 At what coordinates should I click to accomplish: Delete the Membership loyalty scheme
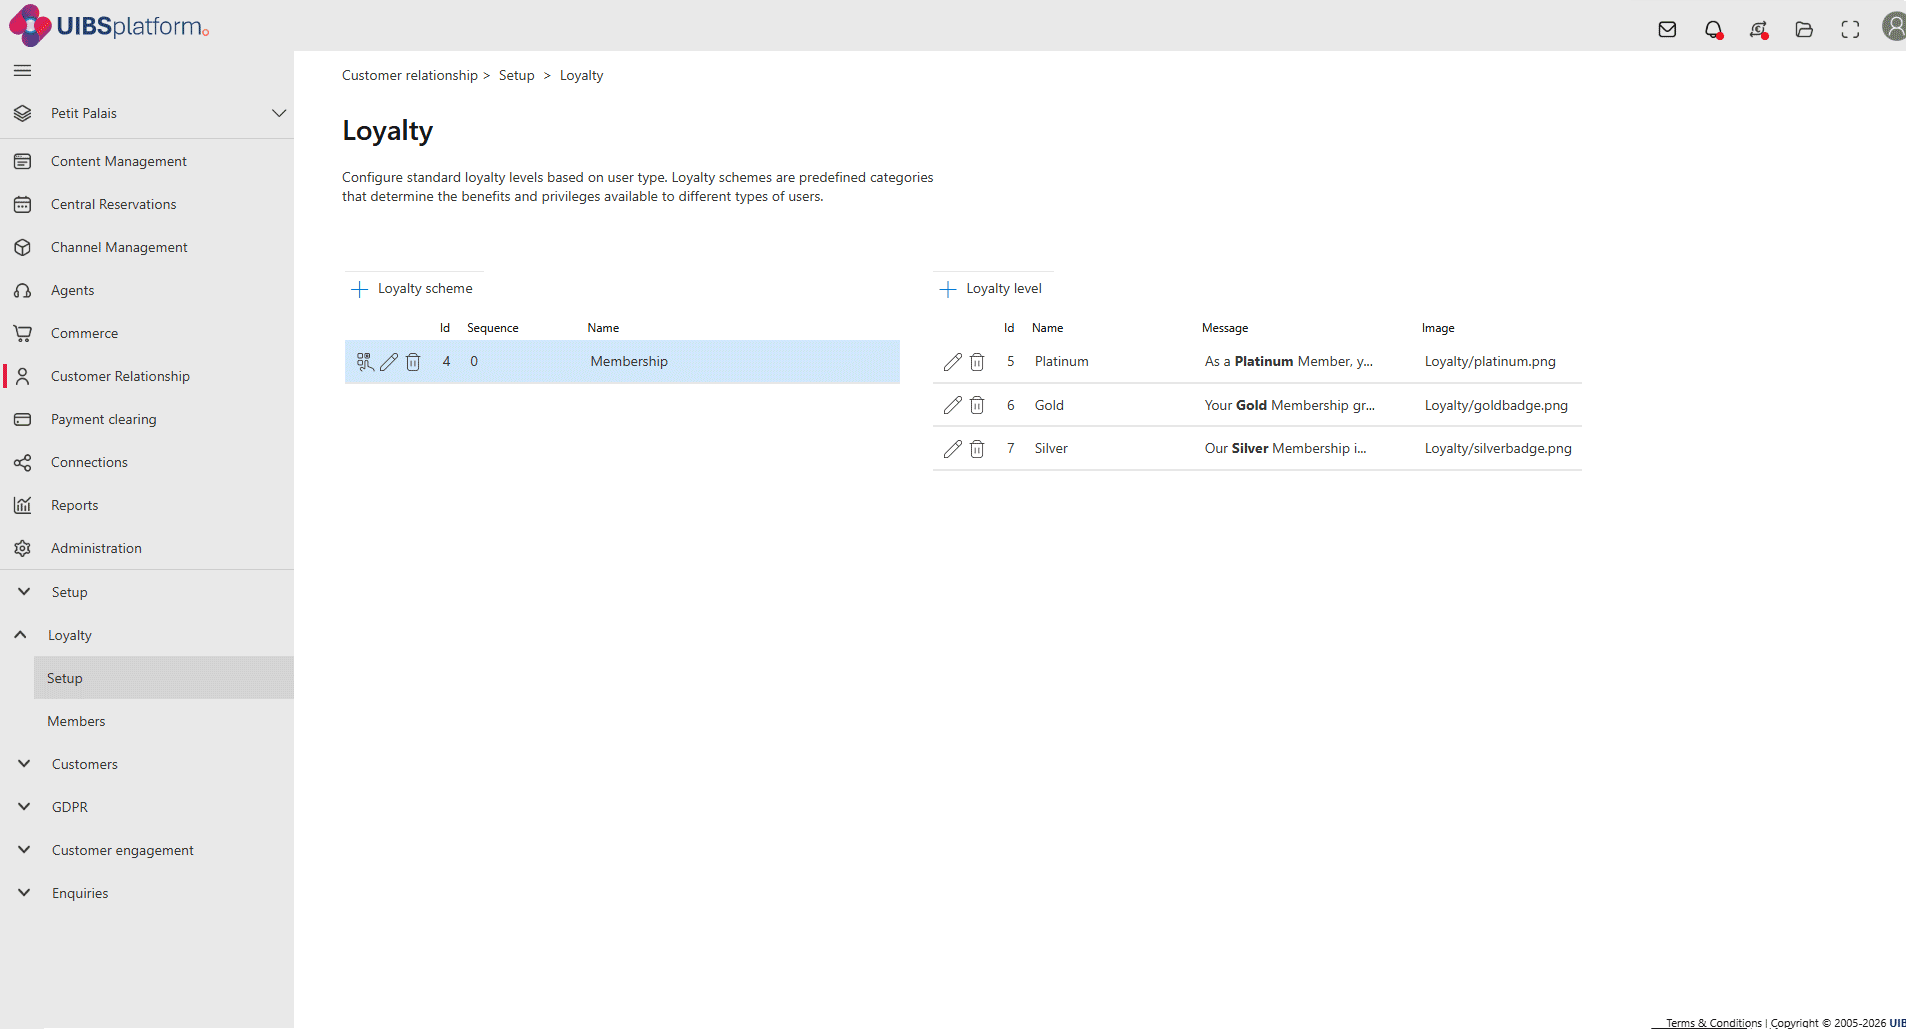pyautogui.click(x=413, y=362)
